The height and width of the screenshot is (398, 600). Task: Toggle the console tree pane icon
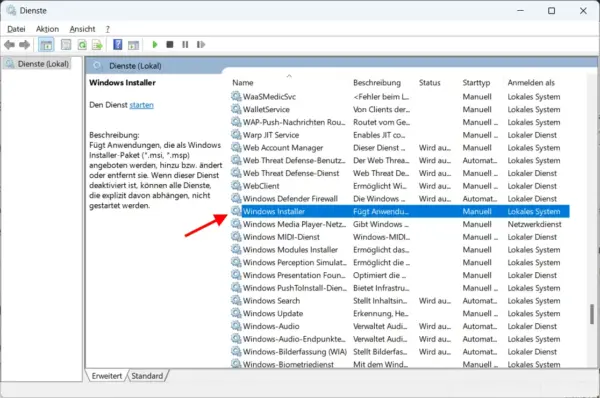[x=46, y=45]
